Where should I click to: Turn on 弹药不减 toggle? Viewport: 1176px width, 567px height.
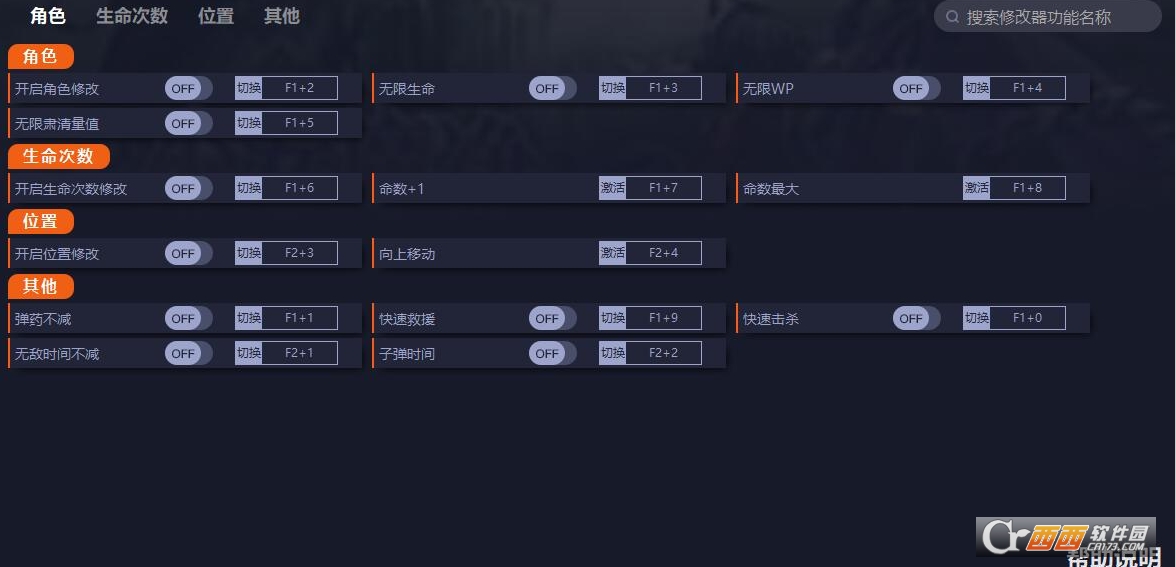click(x=189, y=318)
